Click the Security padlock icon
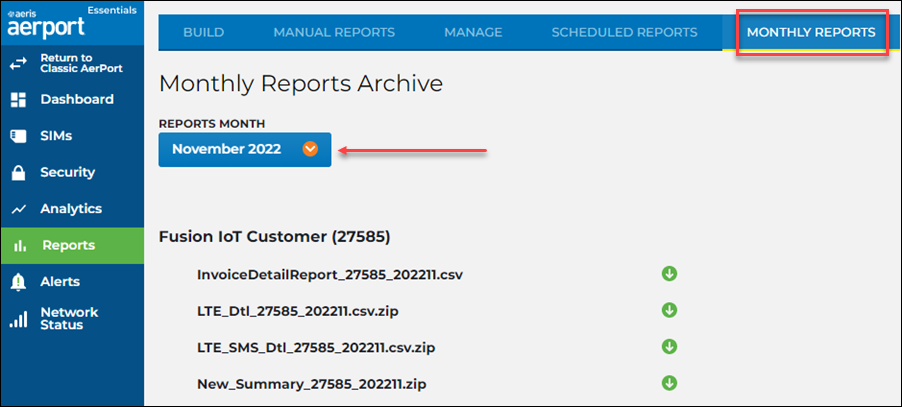 [18, 172]
